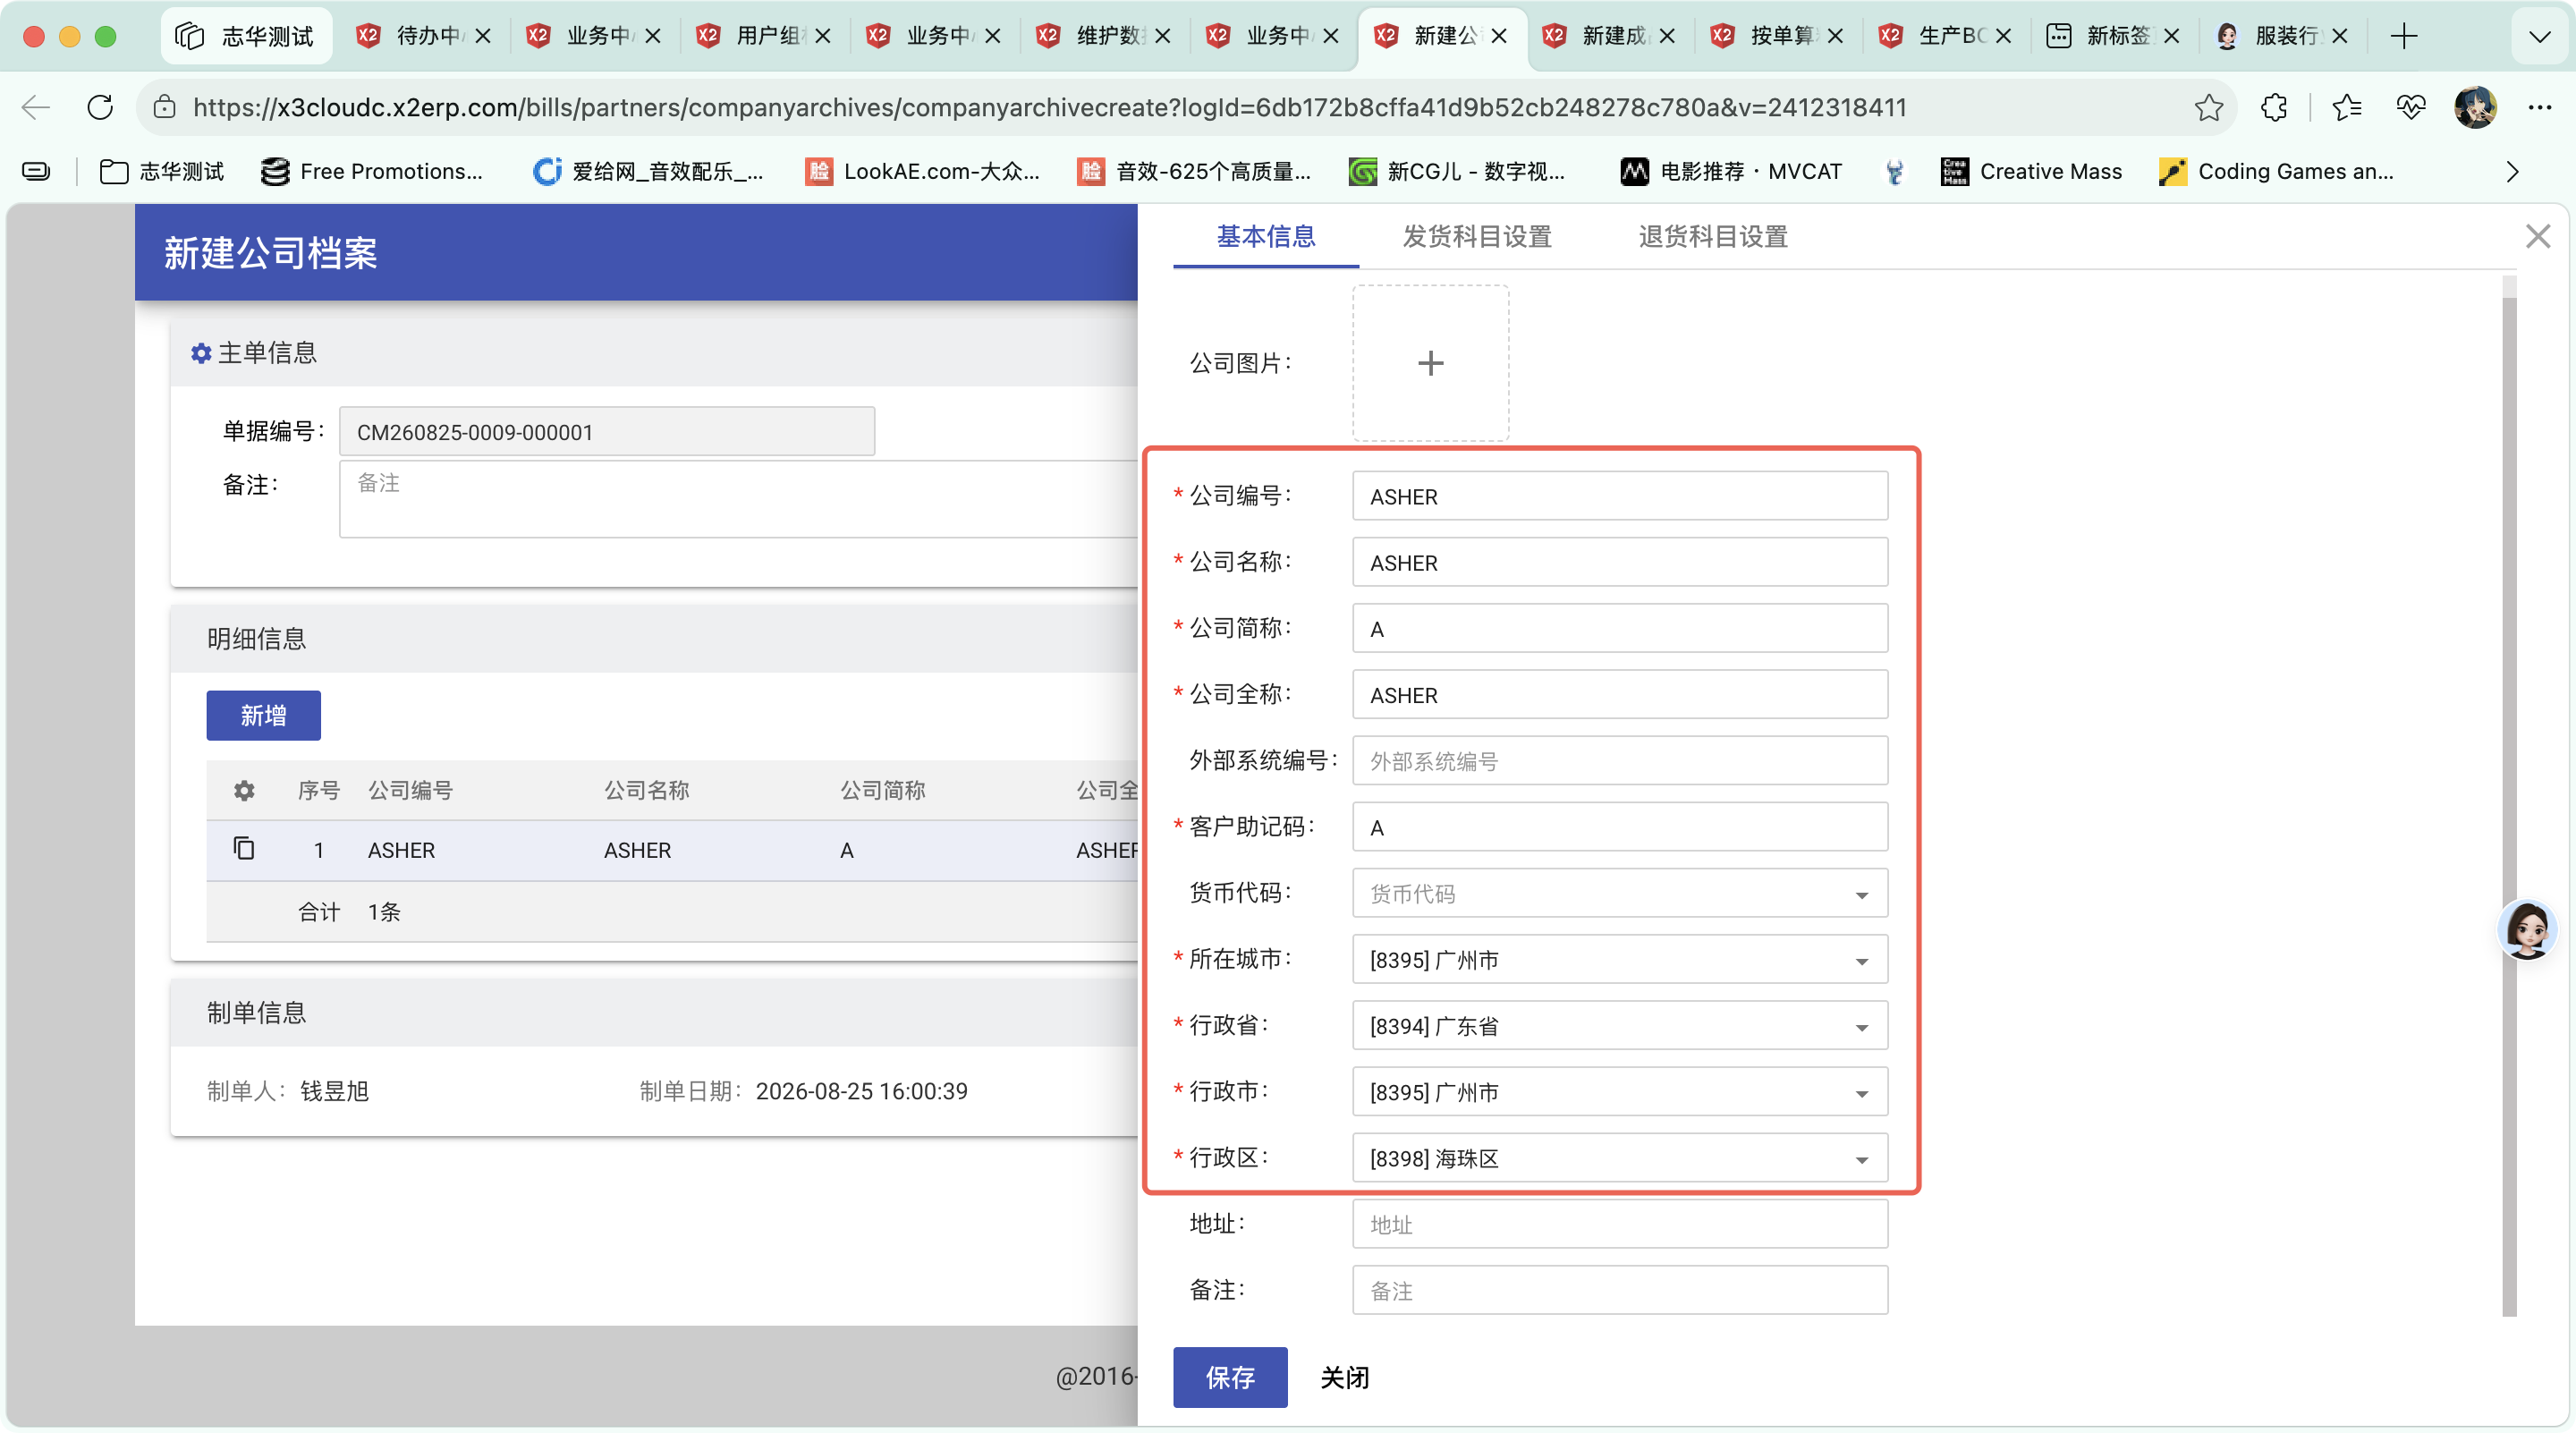Copy the ASHER row using copy icon
This screenshot has height=1433, width=2576.
(244, 849)
